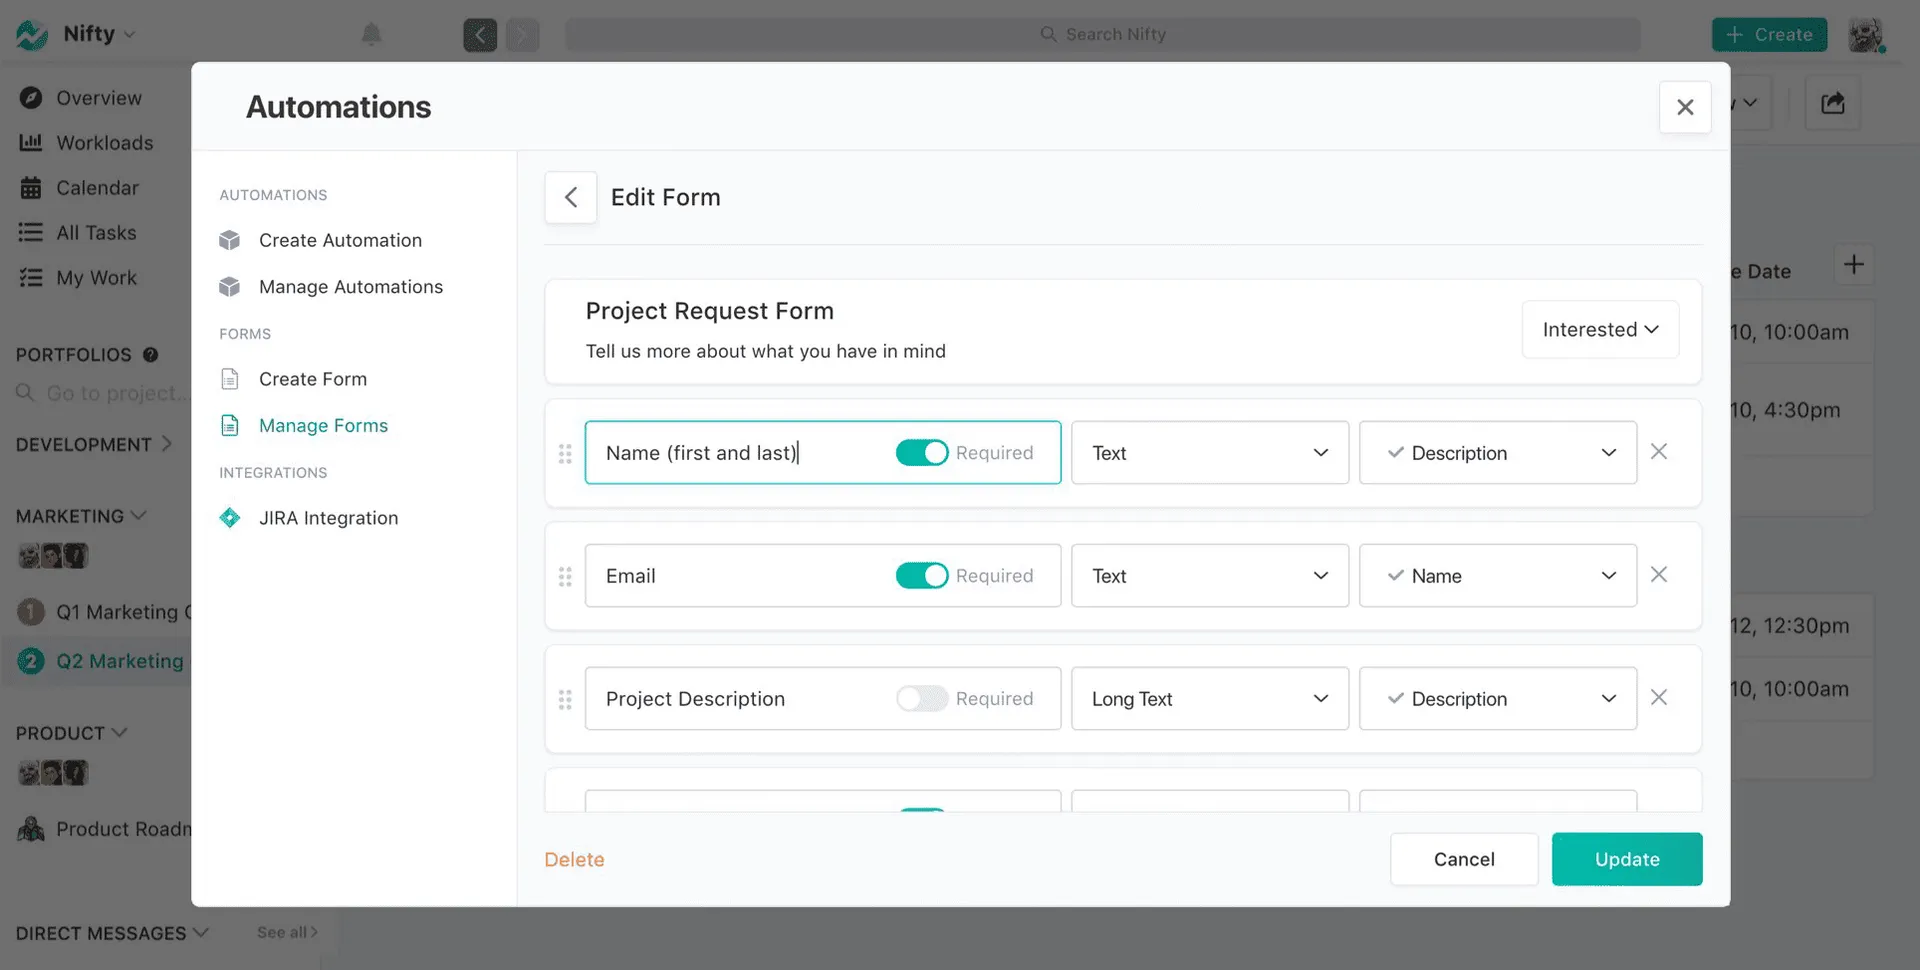This screenshot has width=1920, height=970.
Task: Click the Overview sidebar icon
Action: point(31,97)
